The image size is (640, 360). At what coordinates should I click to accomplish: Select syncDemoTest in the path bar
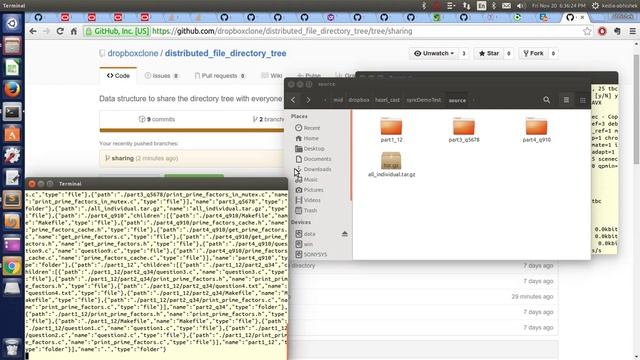tap(423, 100)
